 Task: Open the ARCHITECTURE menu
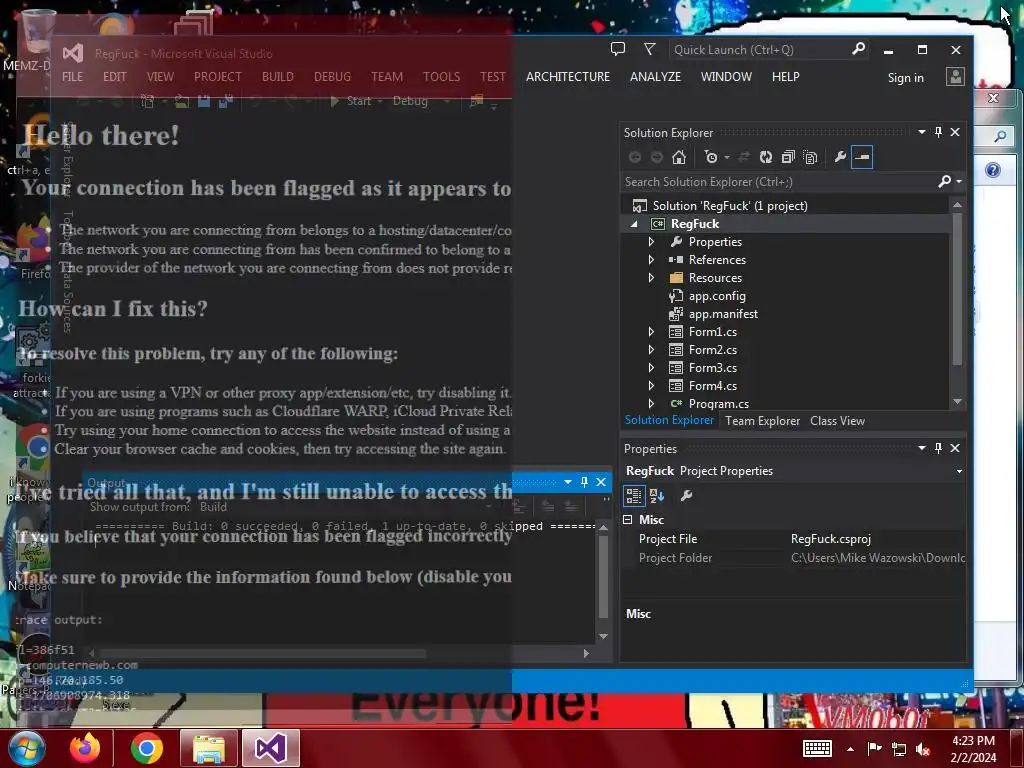[x=568, y=77]
